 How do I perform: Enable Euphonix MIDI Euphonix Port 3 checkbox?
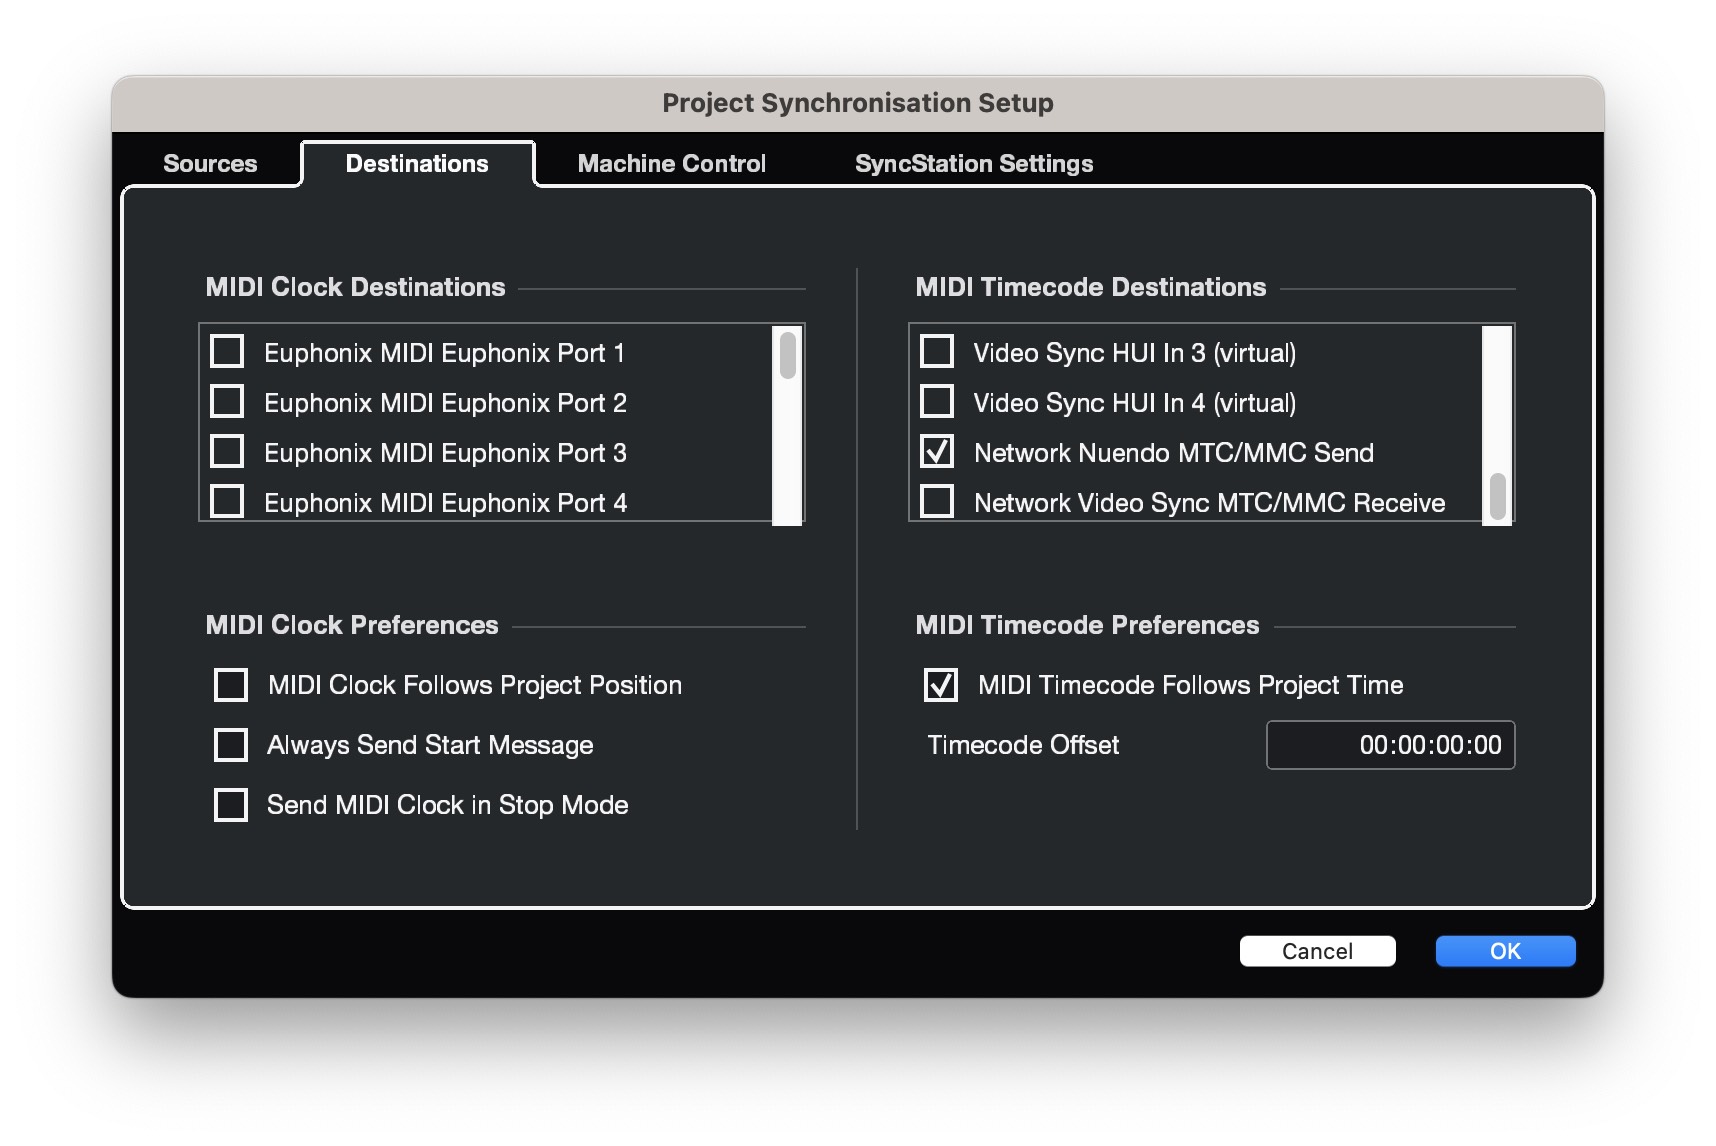[227, 452]
